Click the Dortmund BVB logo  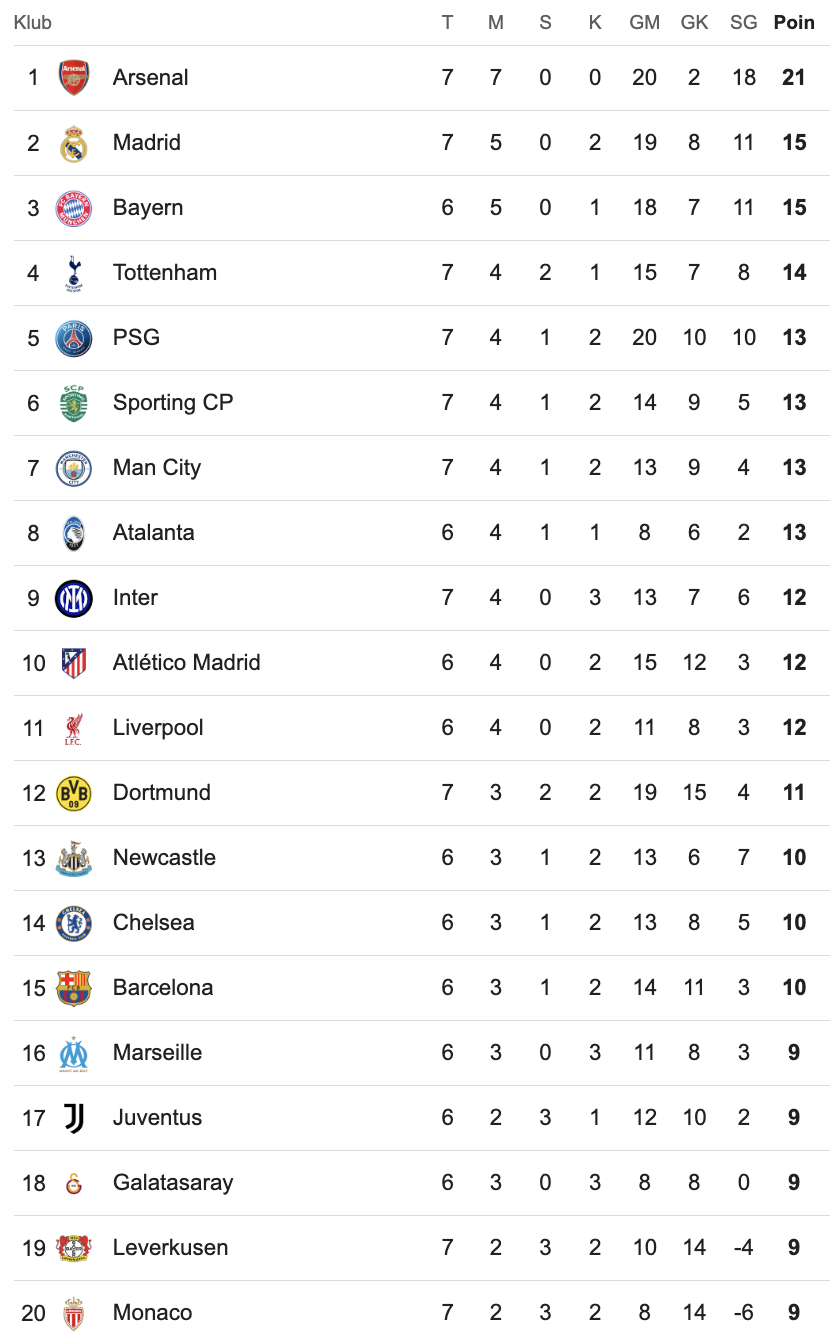[74, 793]
